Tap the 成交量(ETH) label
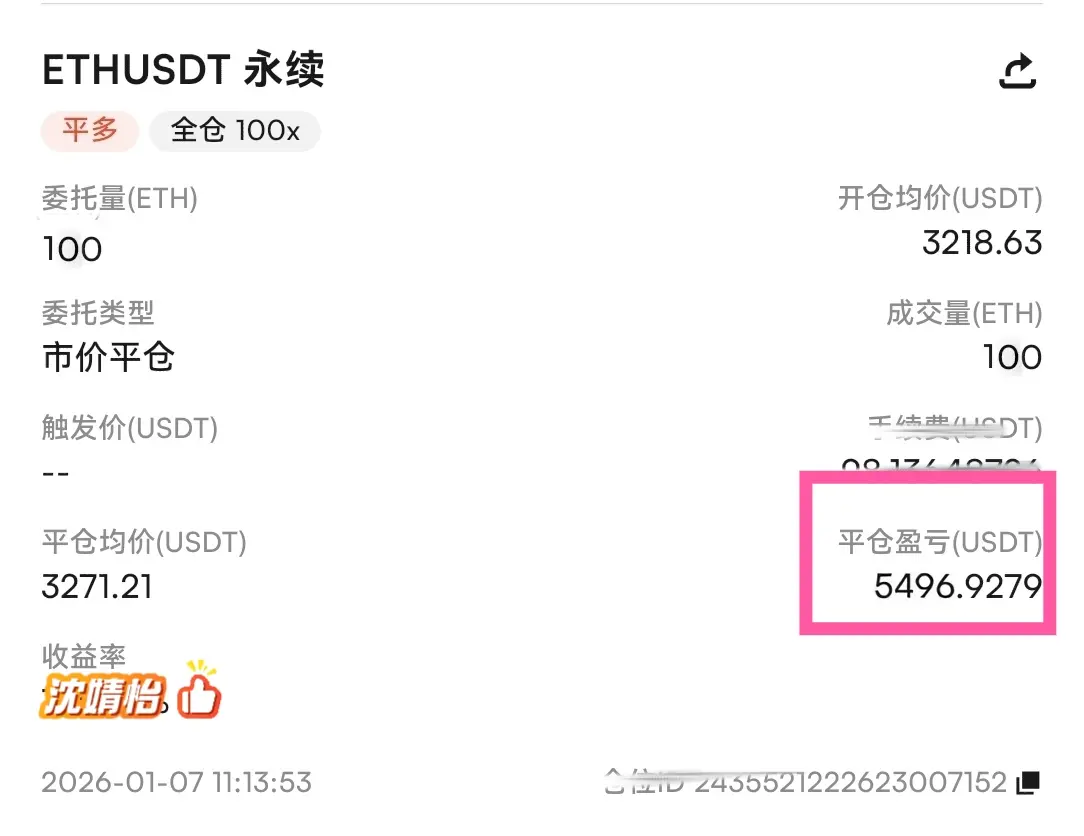 tap(964, 313)
